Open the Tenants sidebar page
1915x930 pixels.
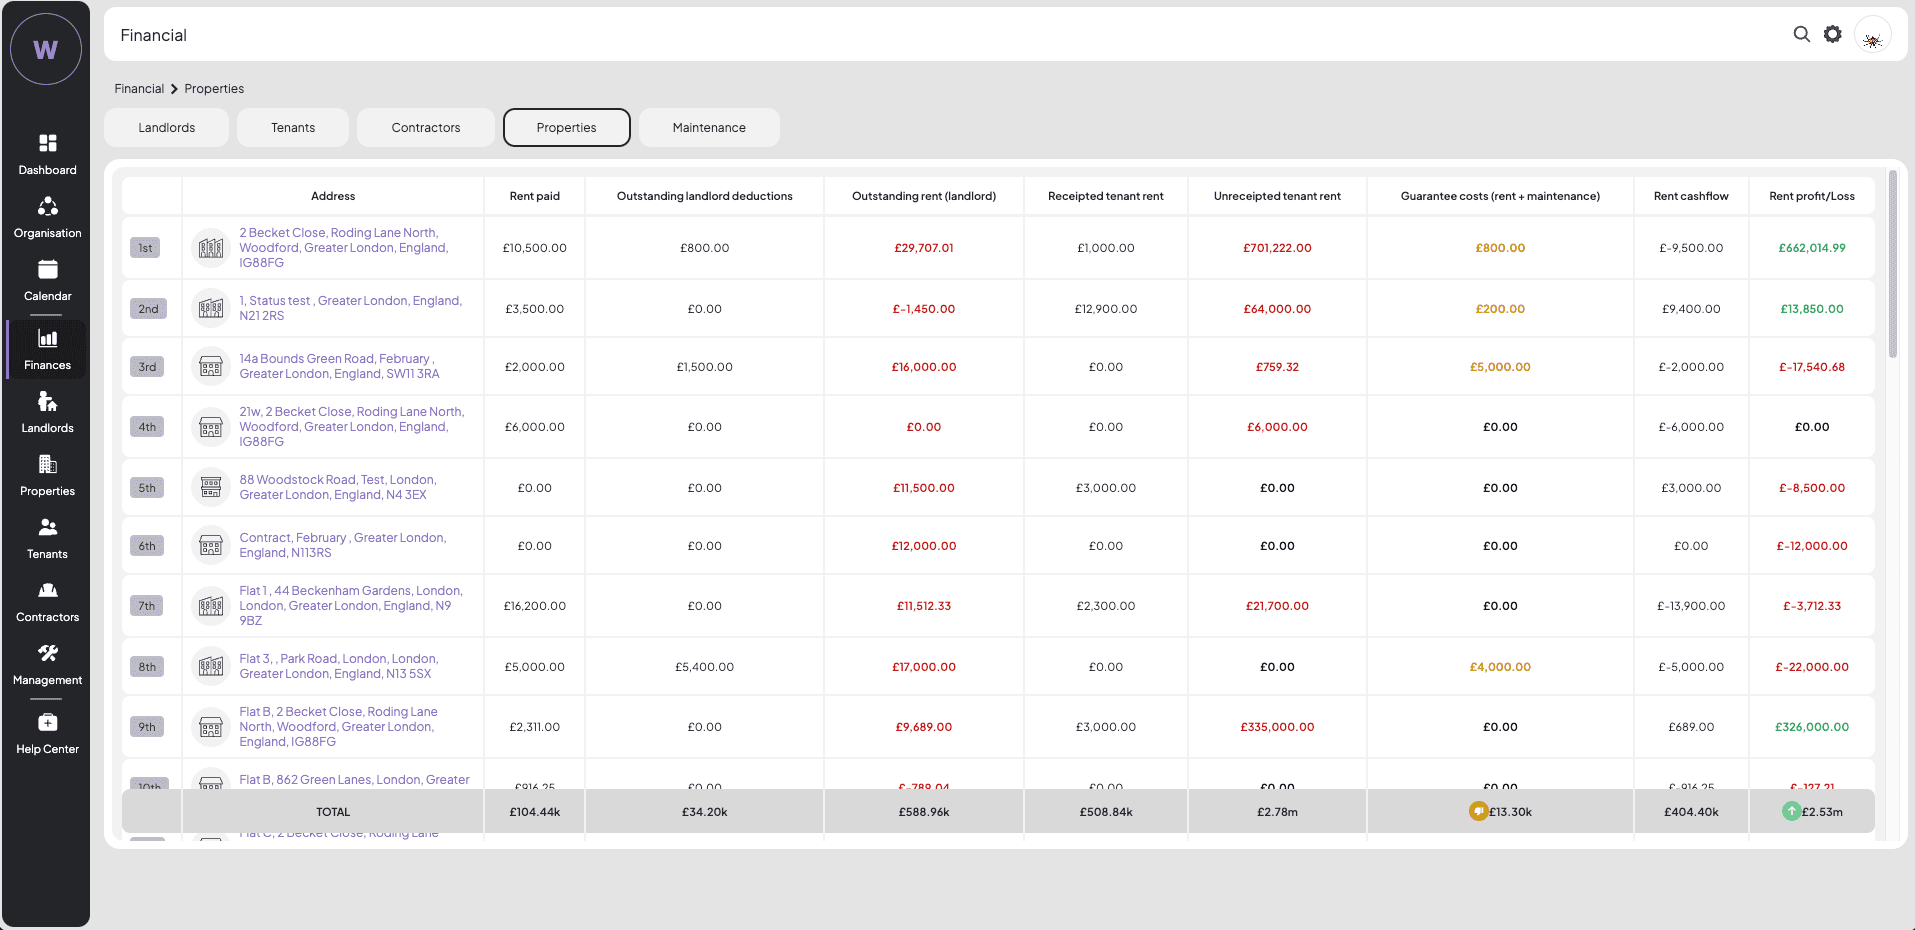point(47,538)
